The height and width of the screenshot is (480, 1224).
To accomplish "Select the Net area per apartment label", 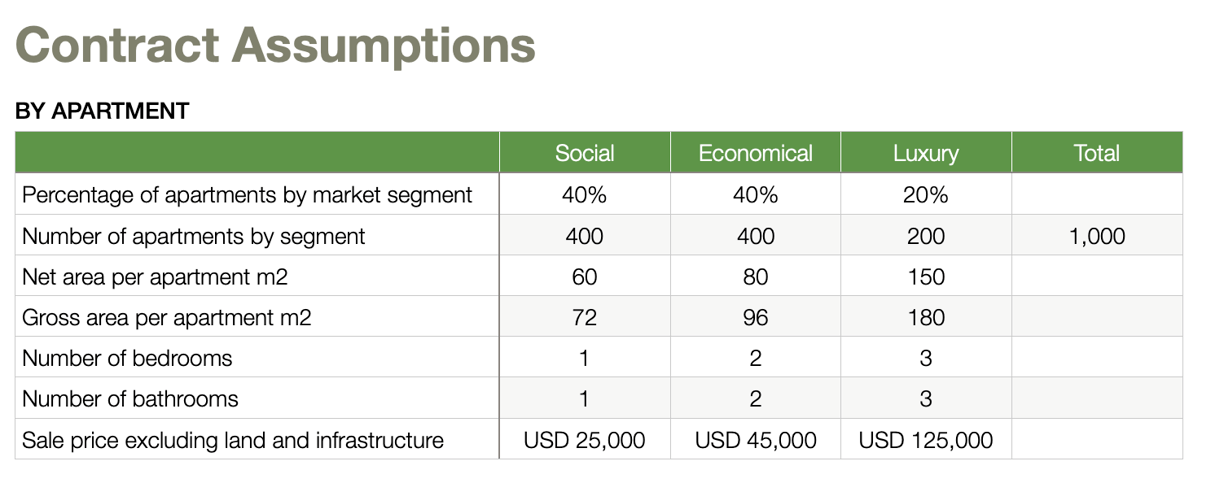I will (155, 277).
